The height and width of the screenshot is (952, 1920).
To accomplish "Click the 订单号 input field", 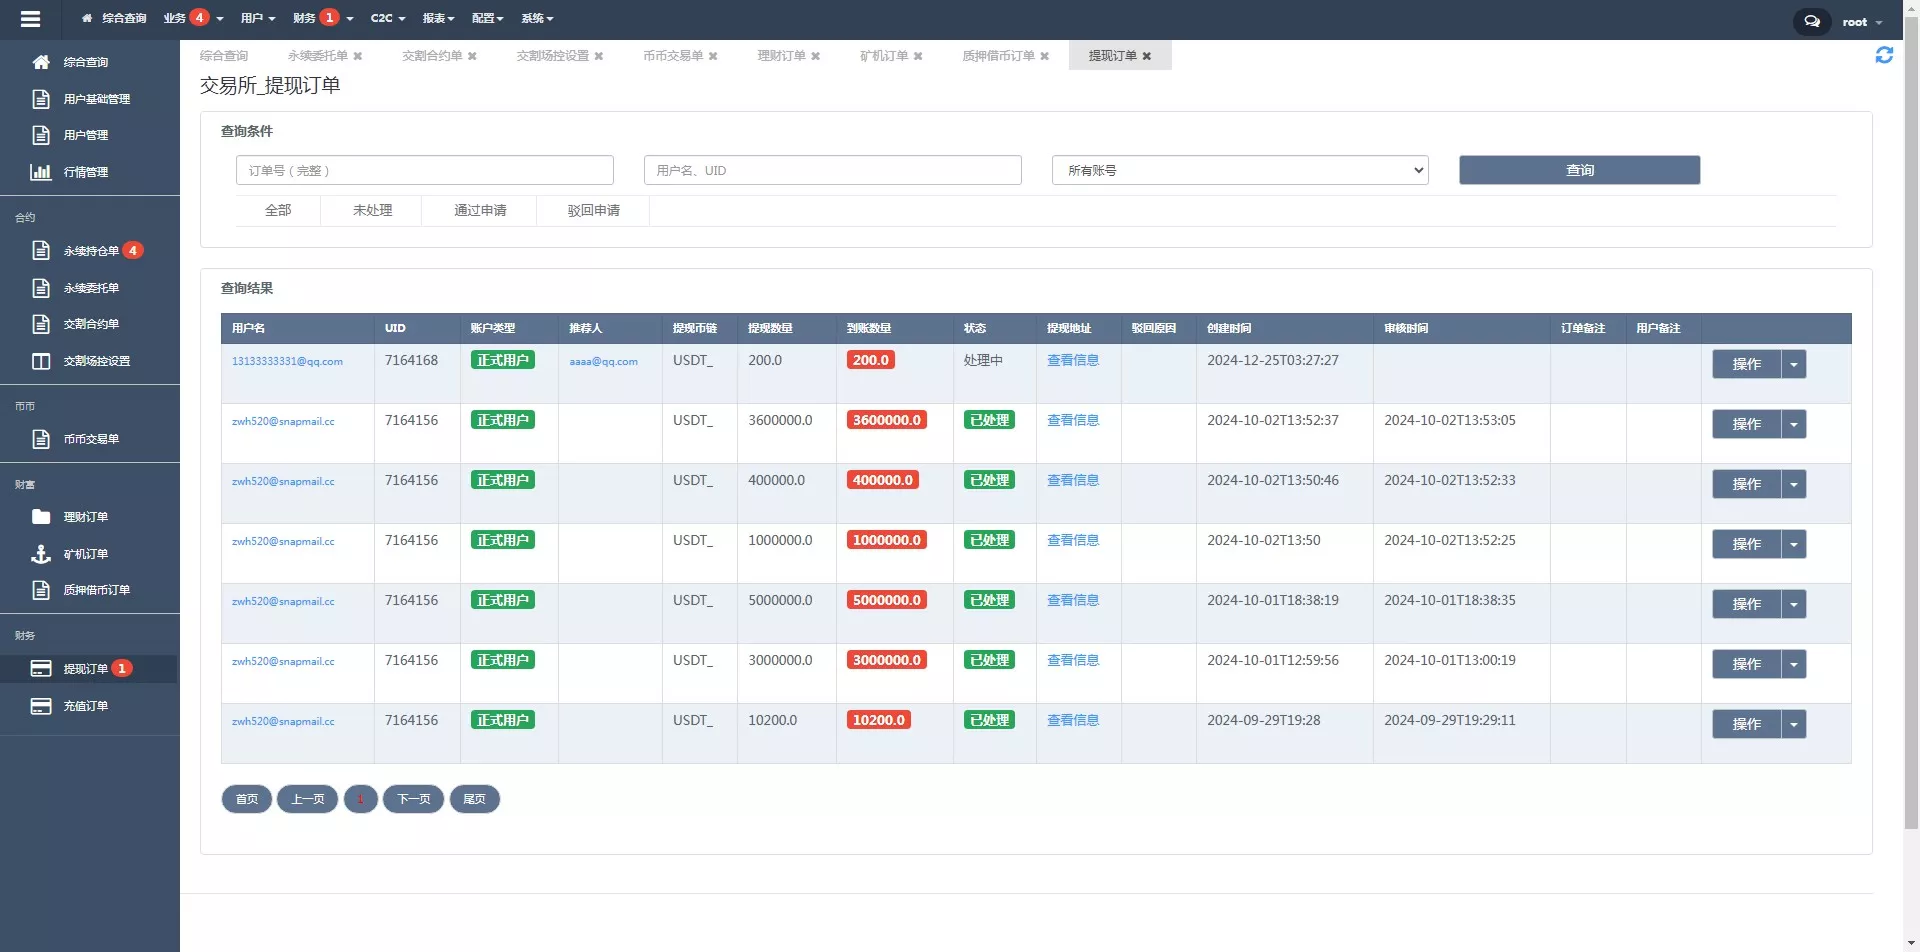I will pyautogui.click(x=424, y=170).
